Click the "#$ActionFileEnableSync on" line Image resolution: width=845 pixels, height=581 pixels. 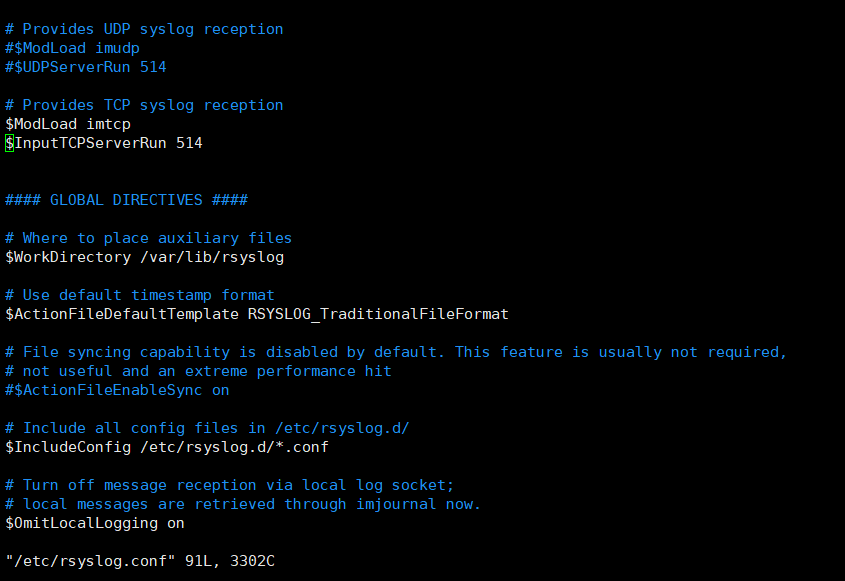[117, 391]
